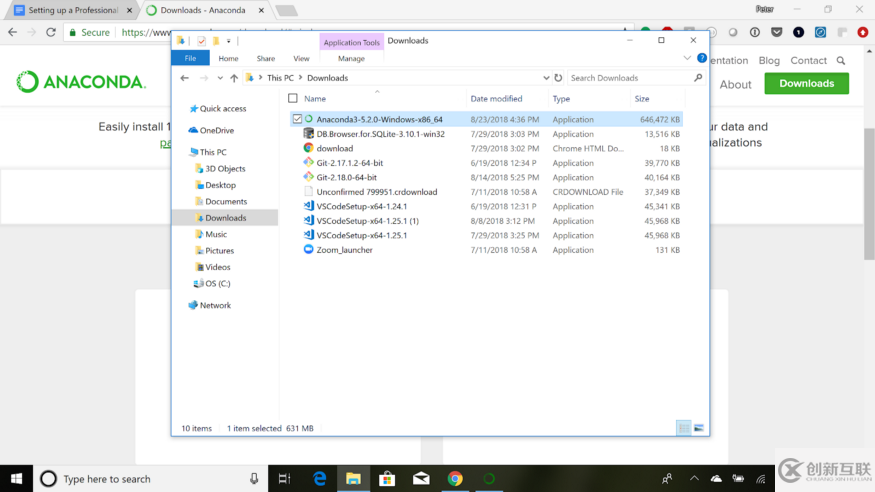Click the green Downloads button on Anaconda

[806, 84]
